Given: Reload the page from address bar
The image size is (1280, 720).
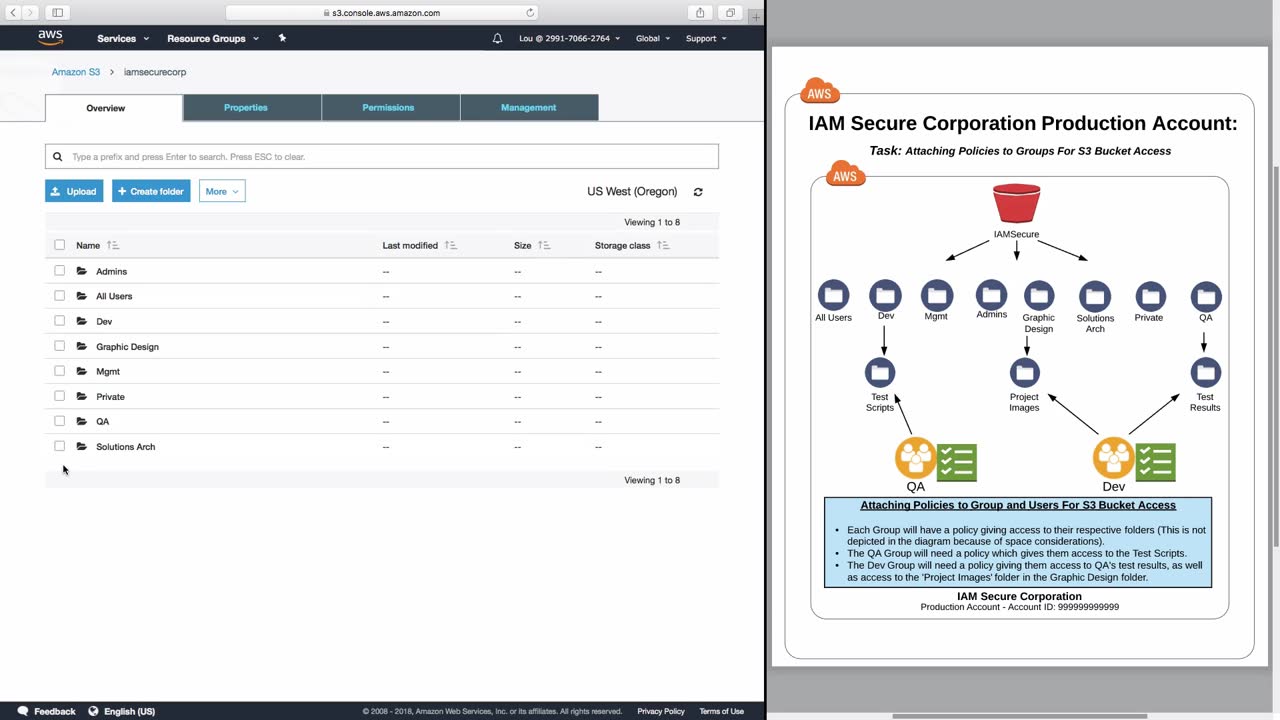Looking at the screenshot, I should pyautogui.click(x=530, y=13).
